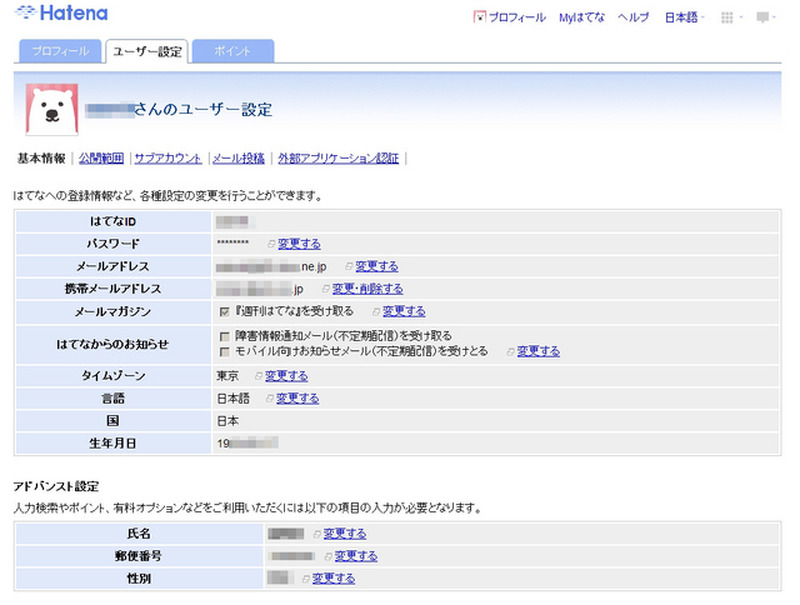Open the 日本語 language dropdown
Image resolution: width=800 pixels, height=605 pixels.
tap(680, 16)
